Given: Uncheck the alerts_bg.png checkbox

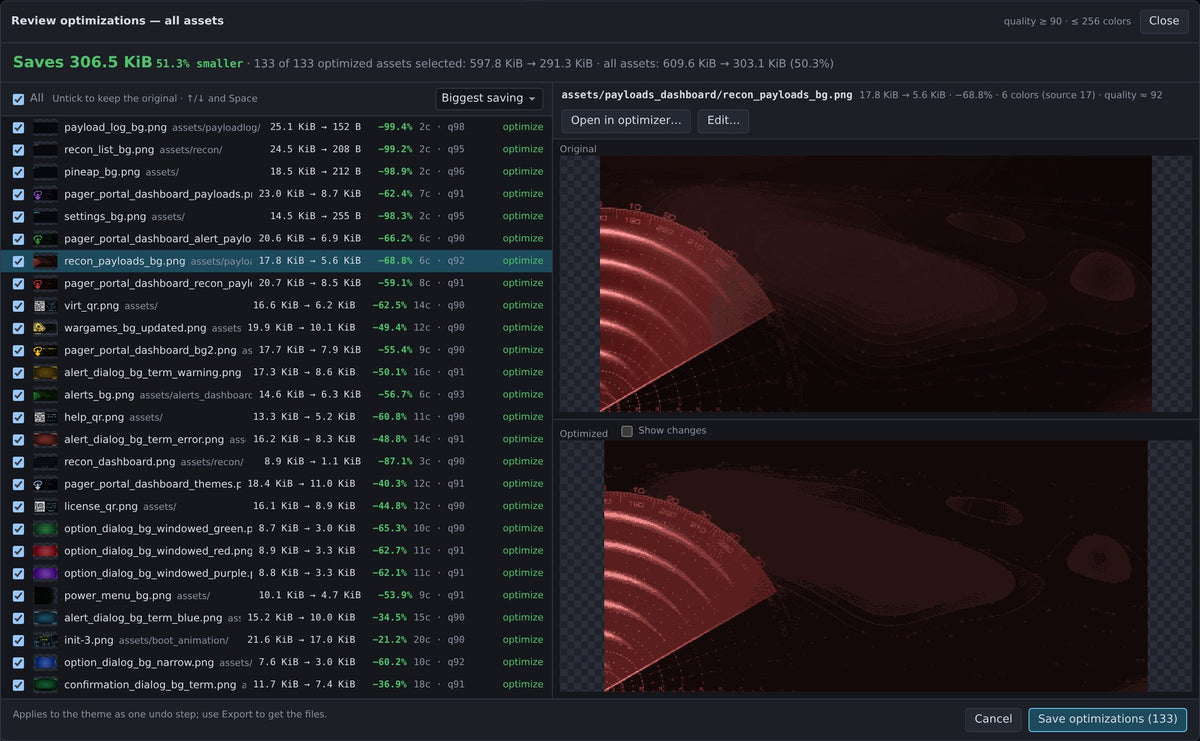Looking at the screenshot, I should click(x=18, y=395).
